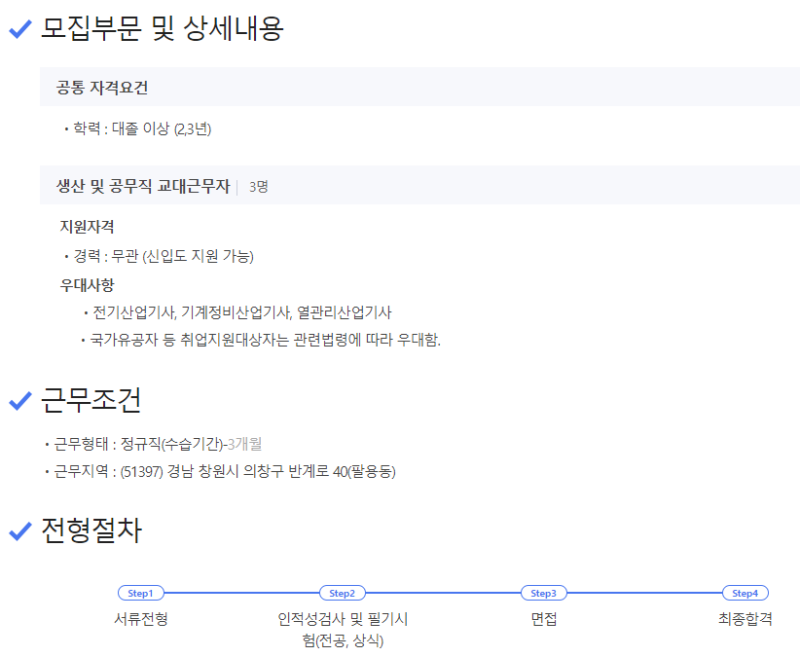Click the progress line between Step1 and Step2
The height and width of the screenshot is (657, 800).
click(242, 593)
